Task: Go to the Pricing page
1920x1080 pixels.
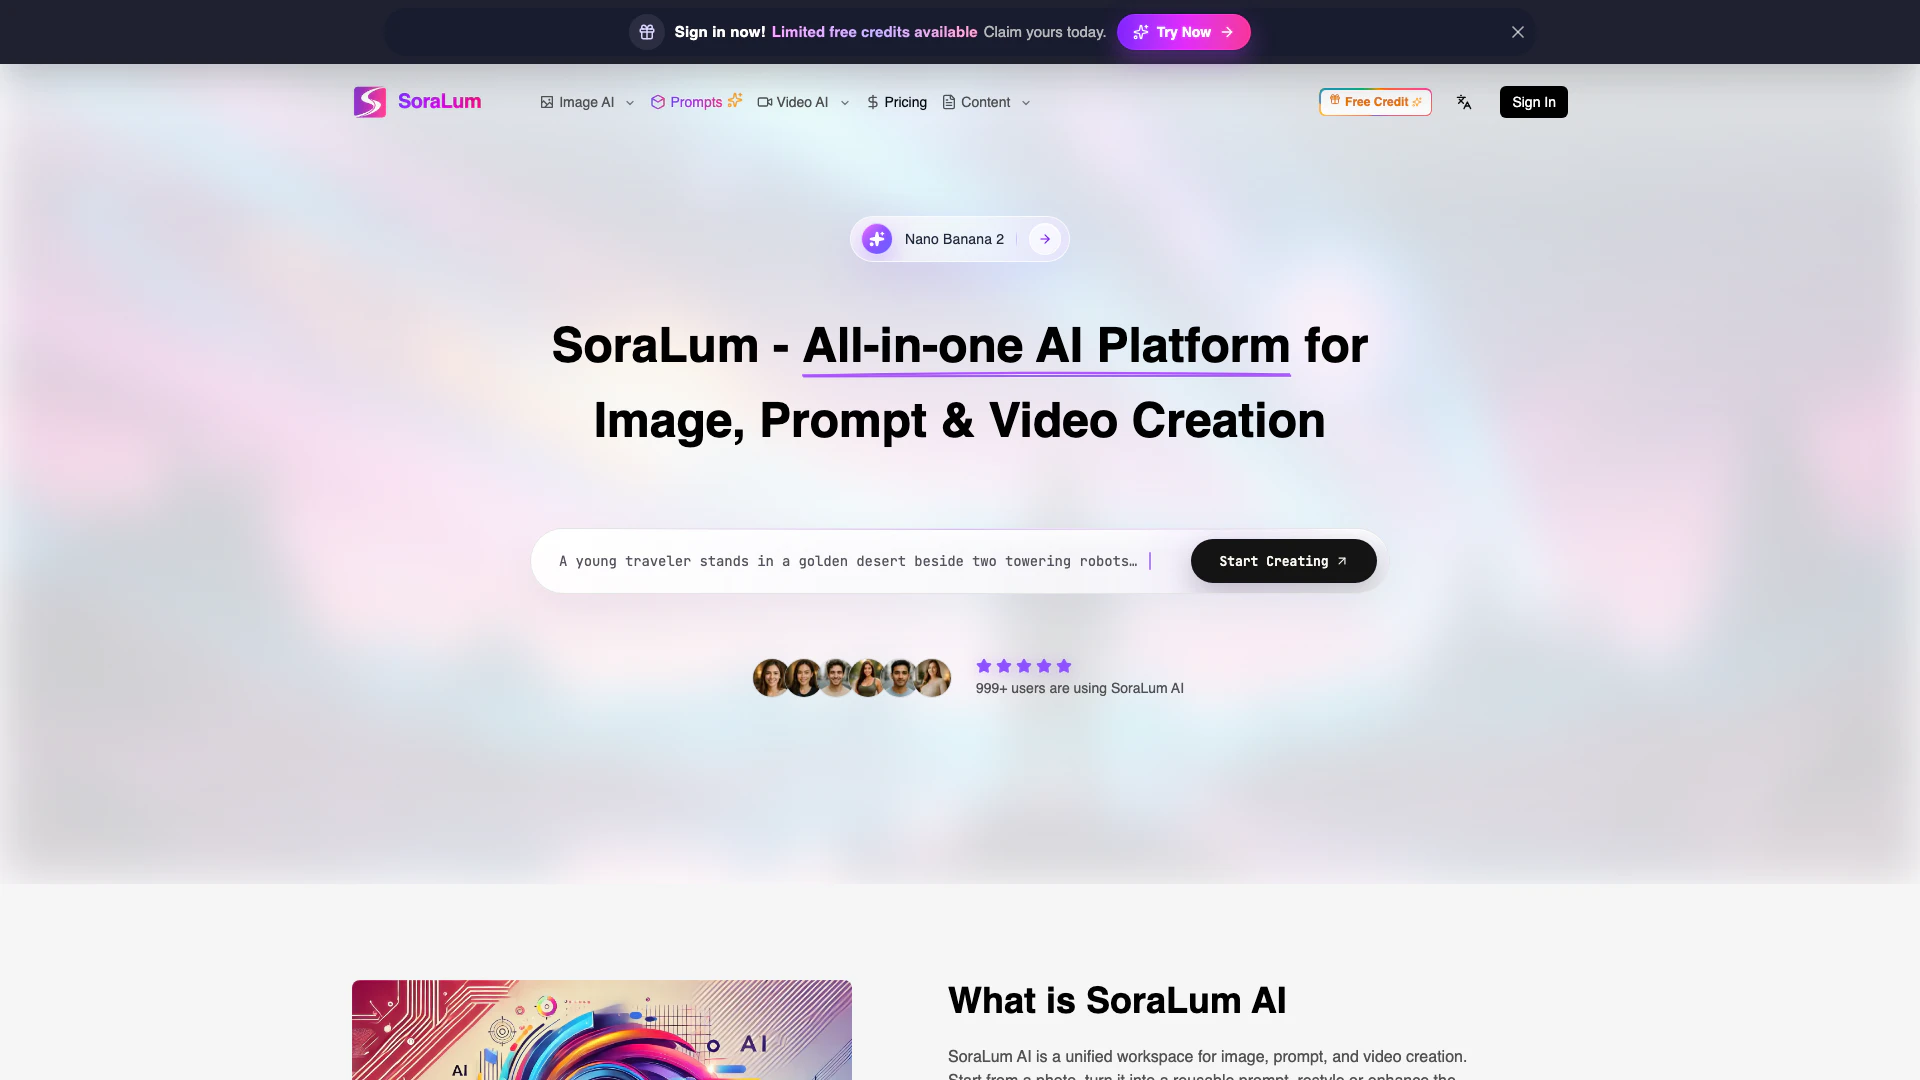Action: pos(897,102)
